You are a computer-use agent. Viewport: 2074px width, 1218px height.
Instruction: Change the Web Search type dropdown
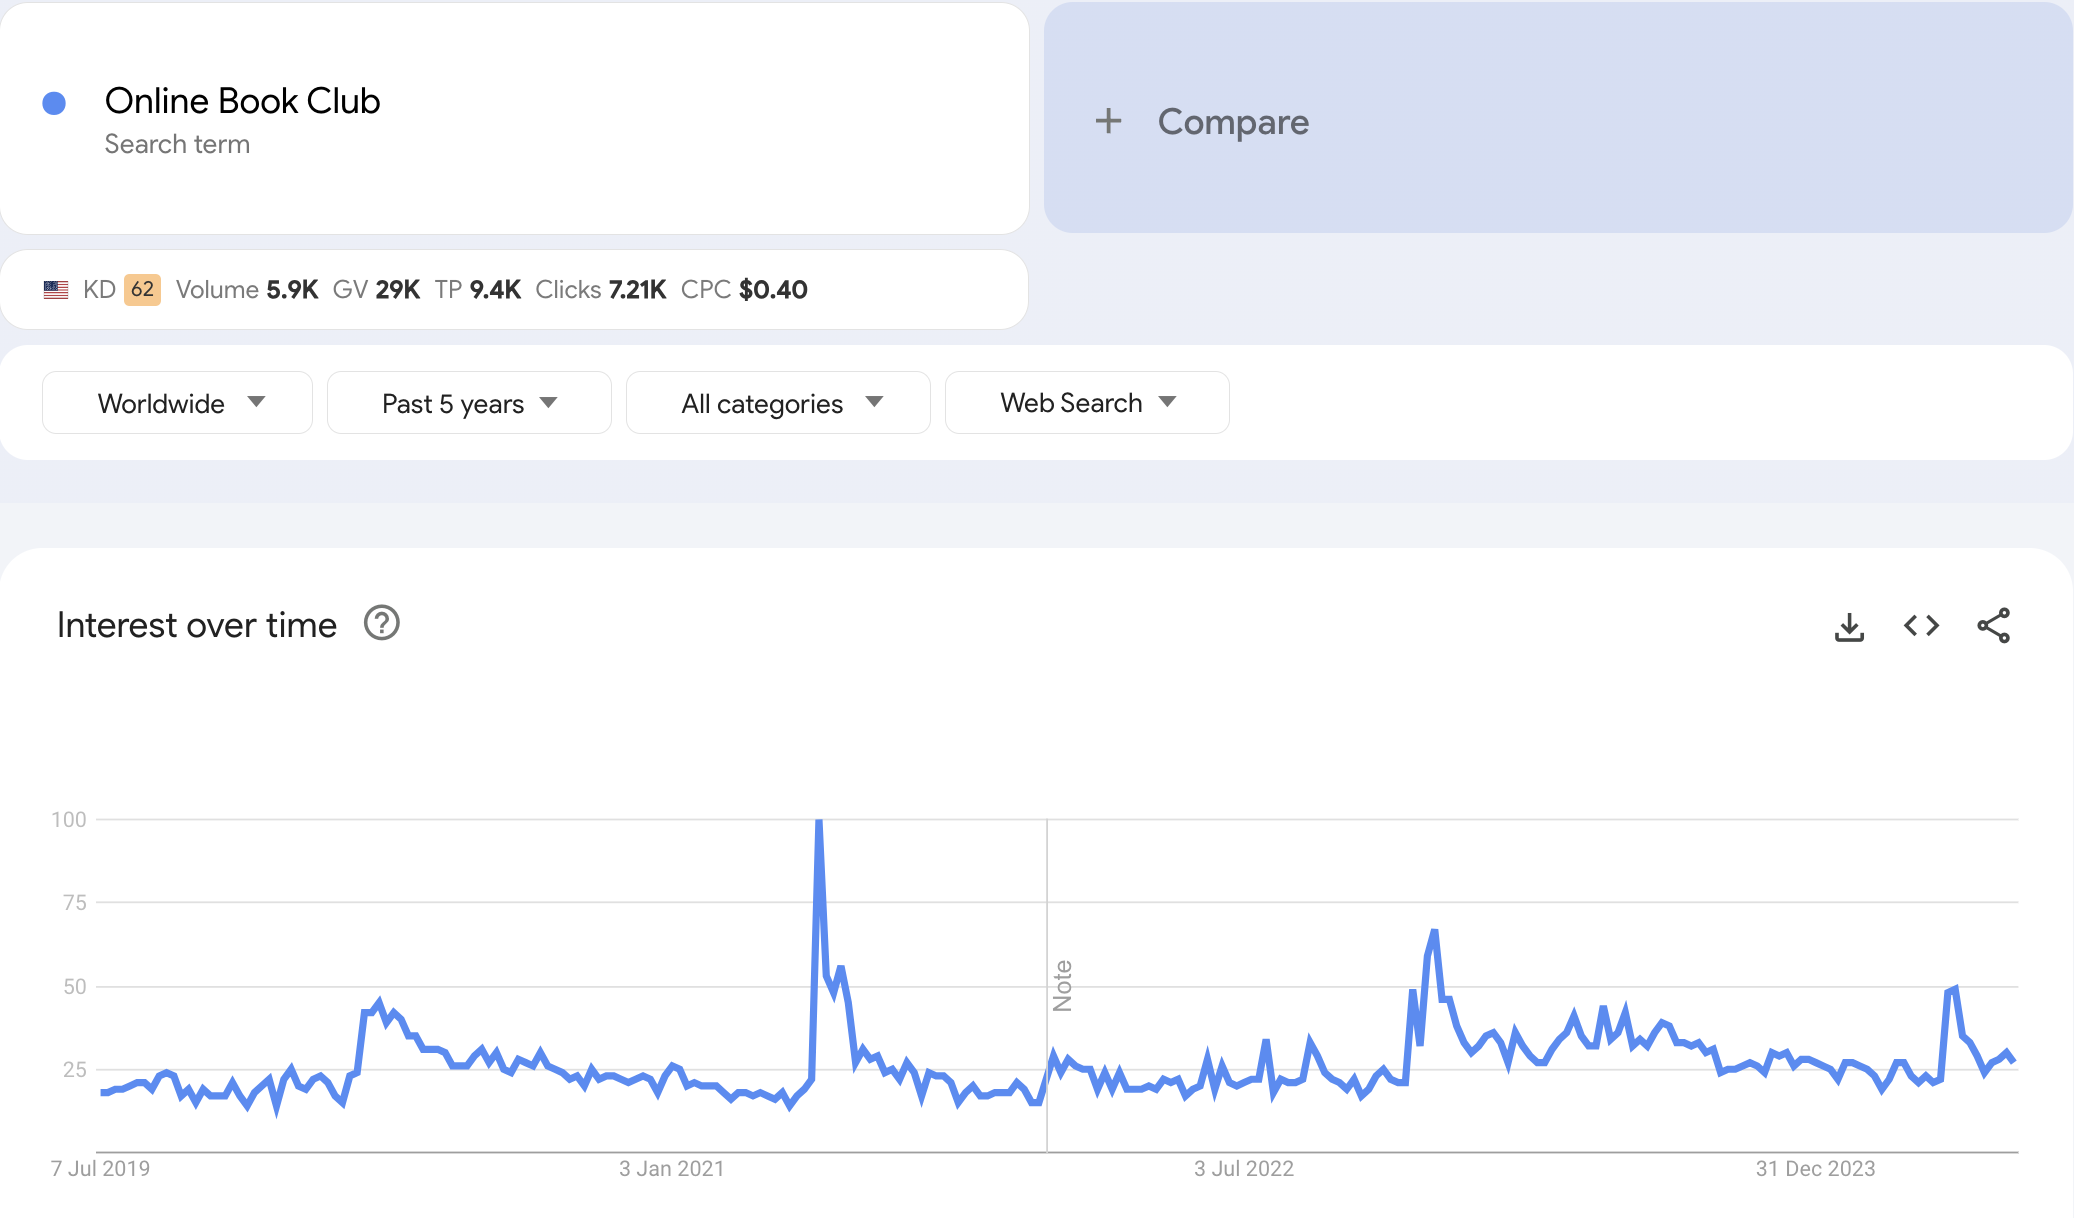pos(1087,403)
